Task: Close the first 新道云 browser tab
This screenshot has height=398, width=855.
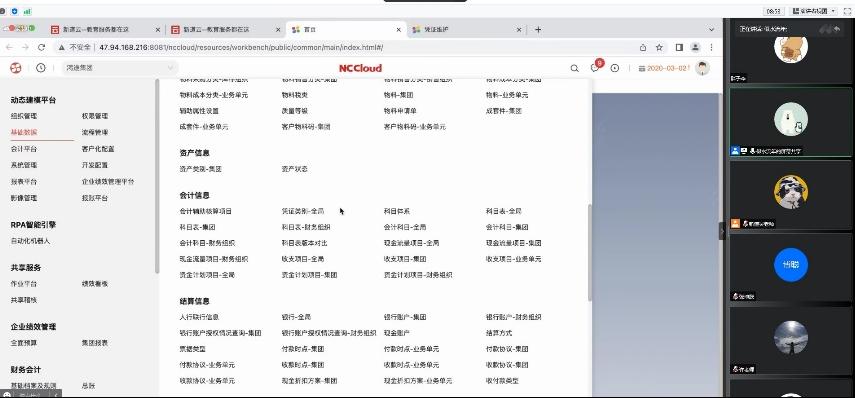Action: click(x=158, y=30)
